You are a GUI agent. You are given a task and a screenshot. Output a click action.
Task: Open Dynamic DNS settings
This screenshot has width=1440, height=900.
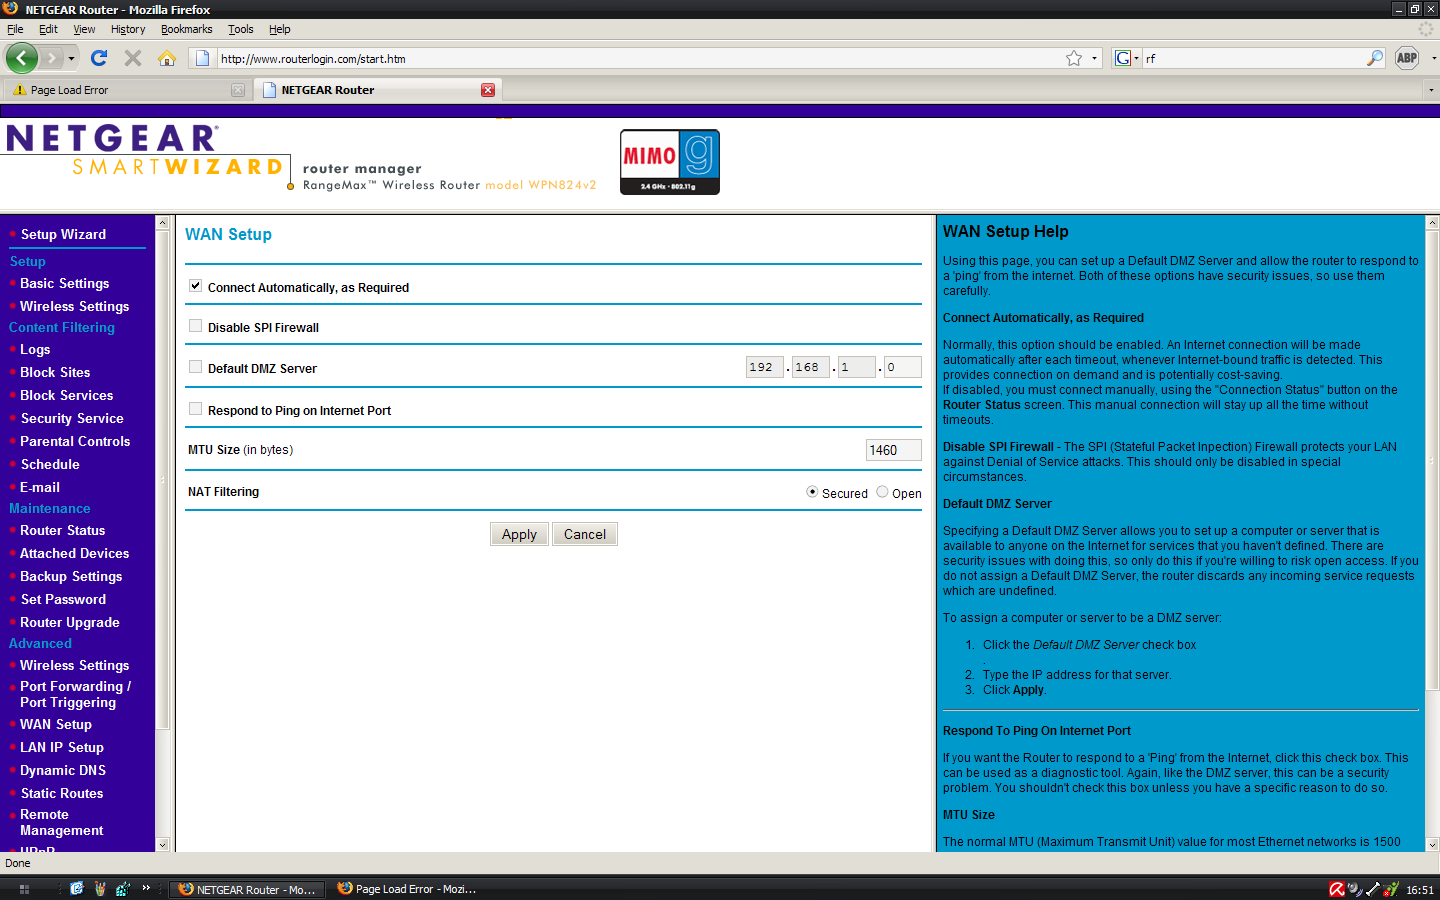click(x=63, y=770)
